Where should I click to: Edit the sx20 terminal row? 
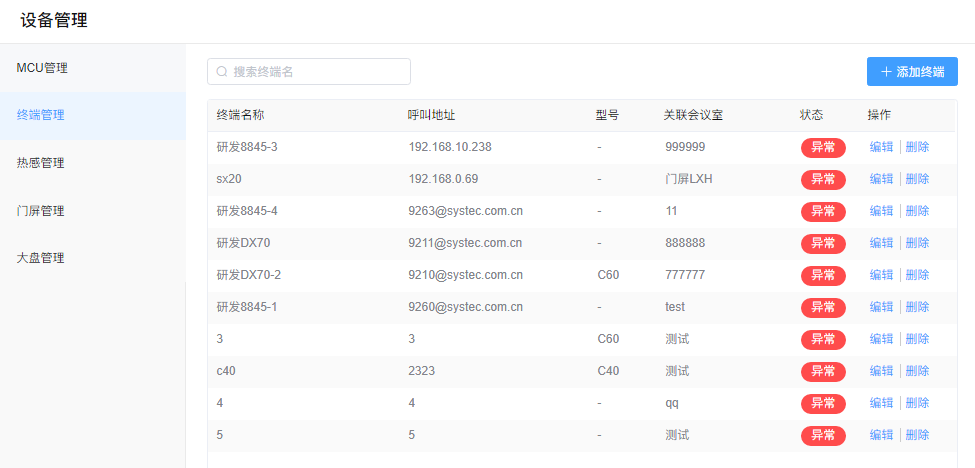pos(881,179)
